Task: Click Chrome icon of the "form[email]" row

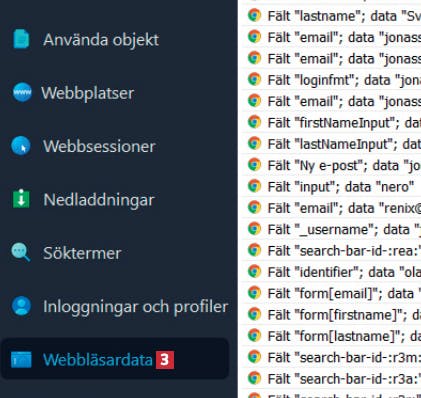Action: coord(254,293)
